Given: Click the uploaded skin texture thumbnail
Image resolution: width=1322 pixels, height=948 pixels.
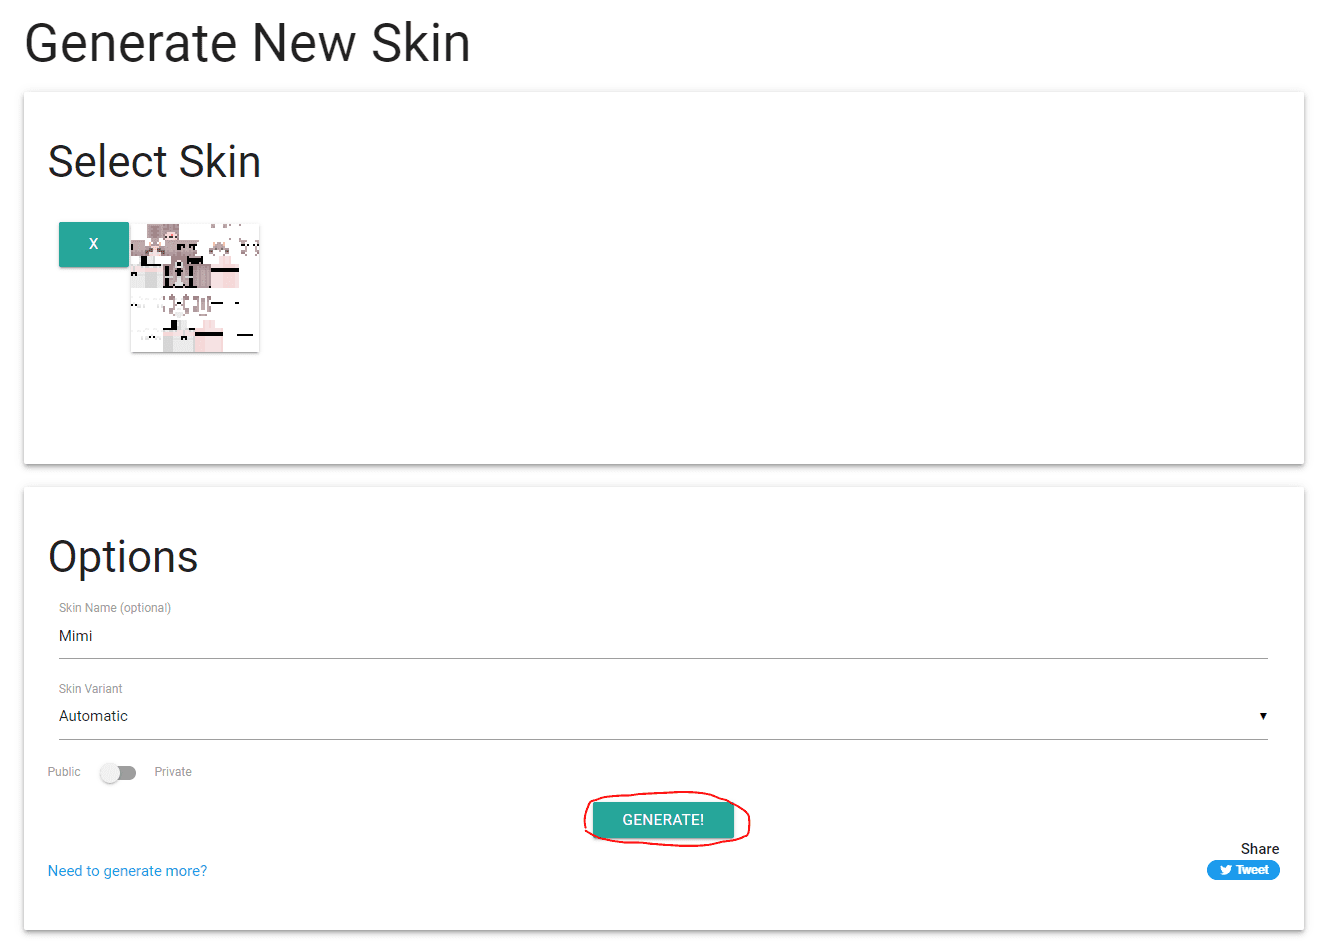Looking at the screenshot, I should (x=195, y=288).
